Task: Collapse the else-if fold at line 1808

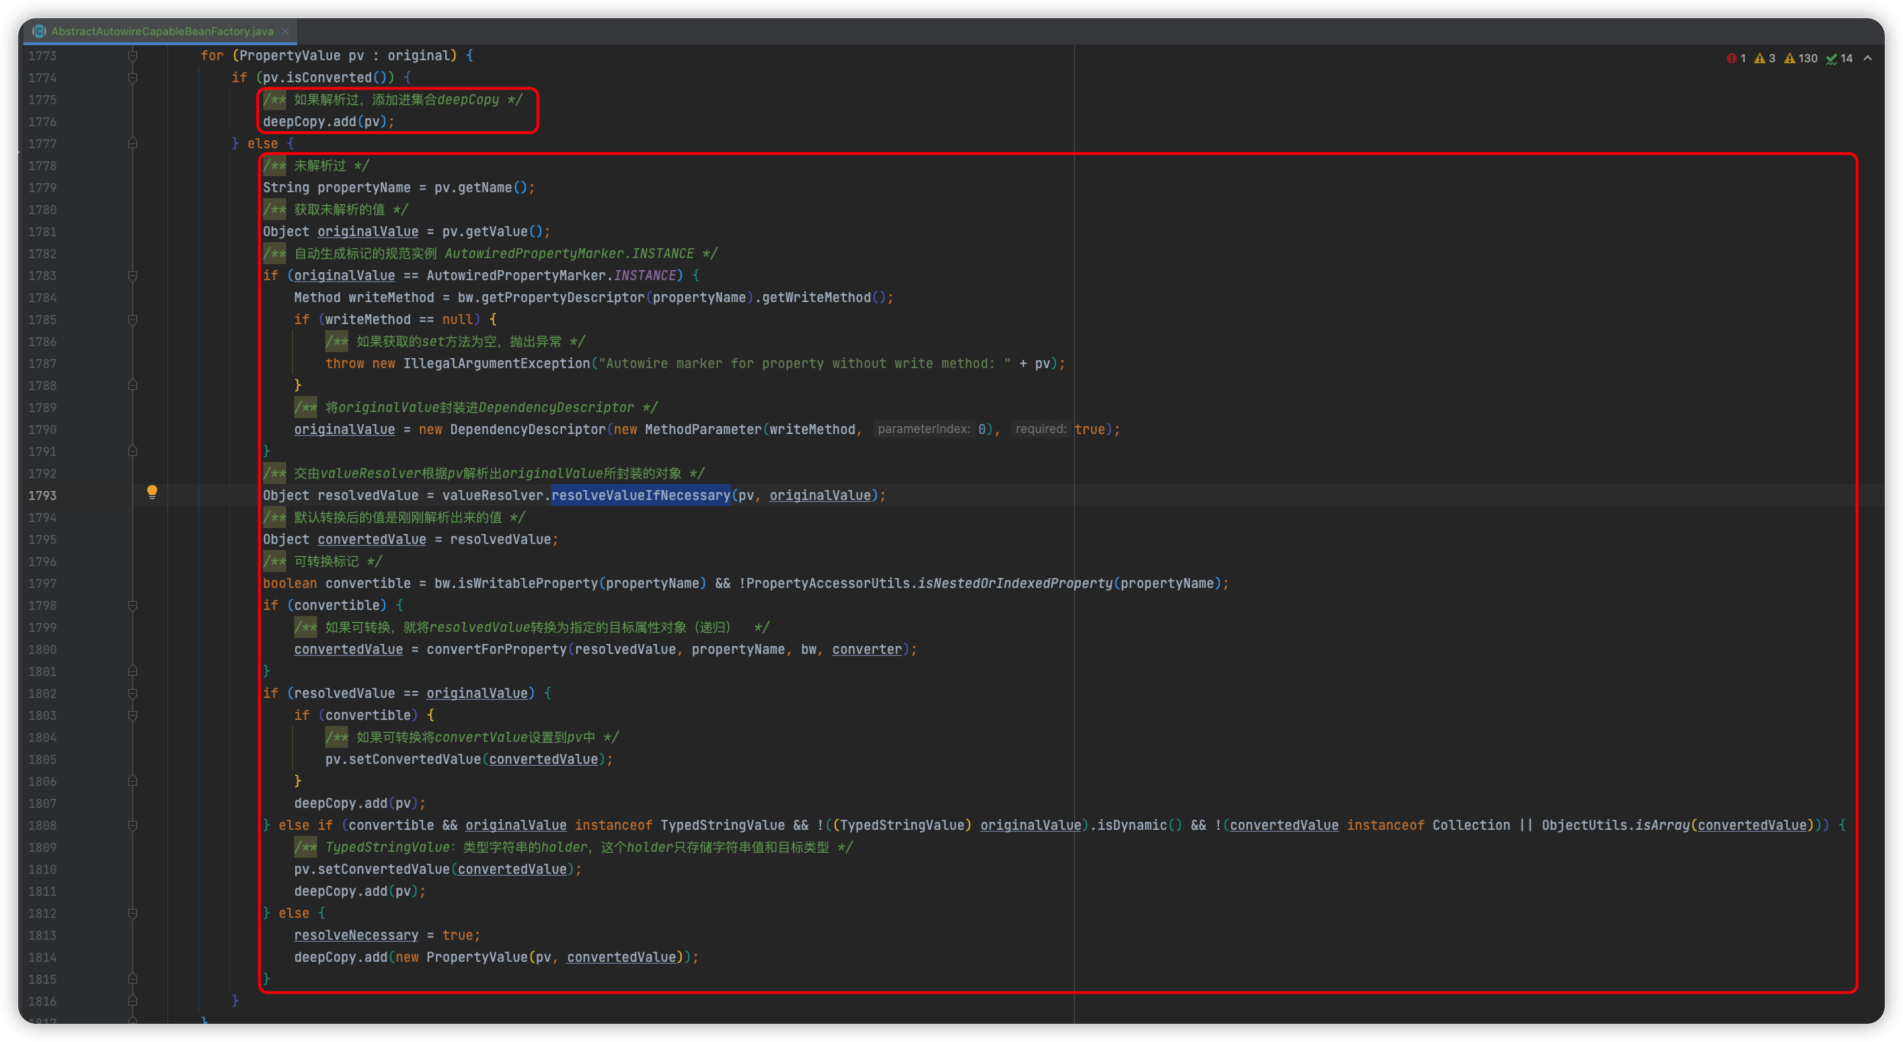Action: point(132,826)
